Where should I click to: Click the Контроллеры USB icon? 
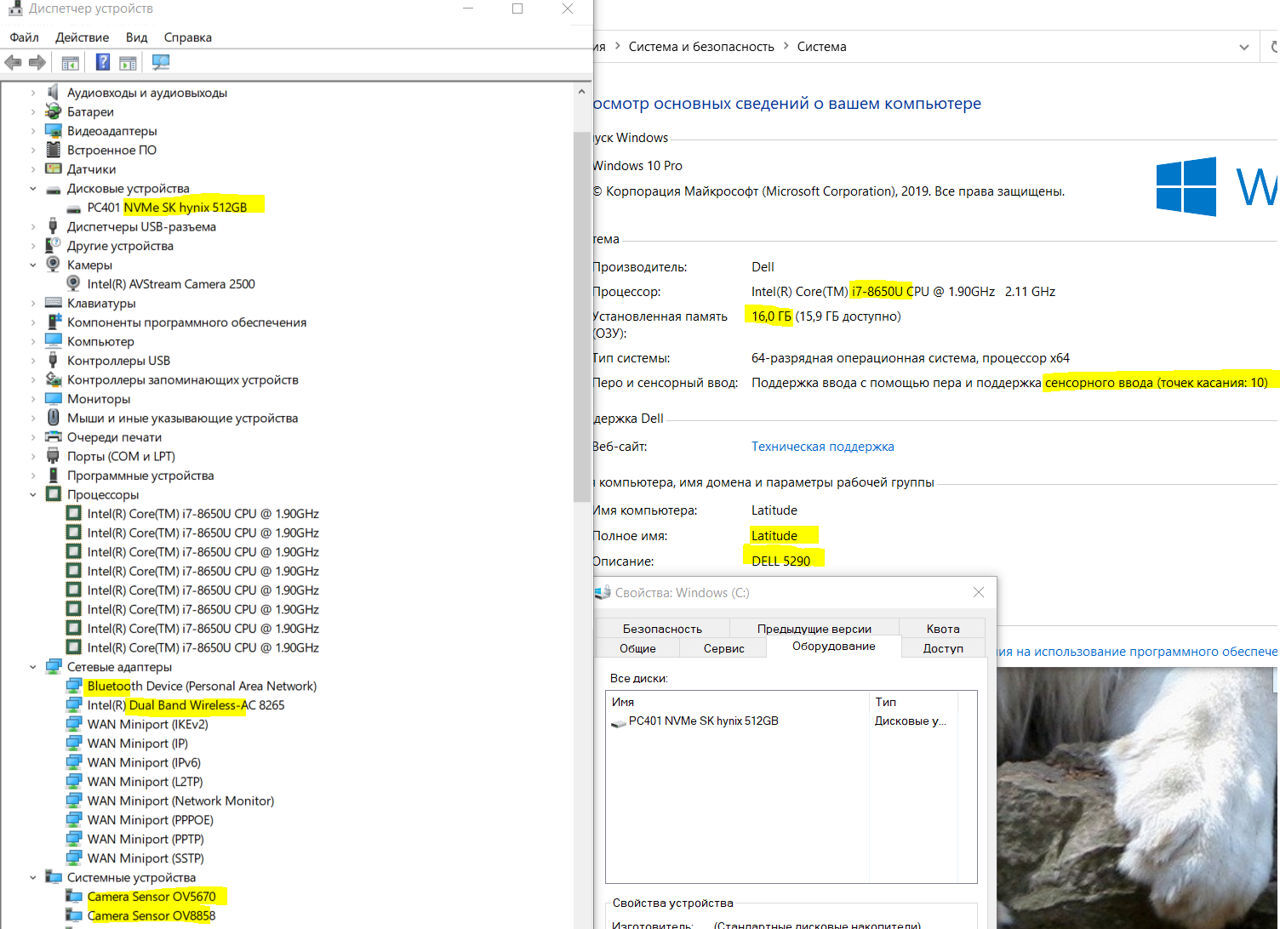[54, 361]
